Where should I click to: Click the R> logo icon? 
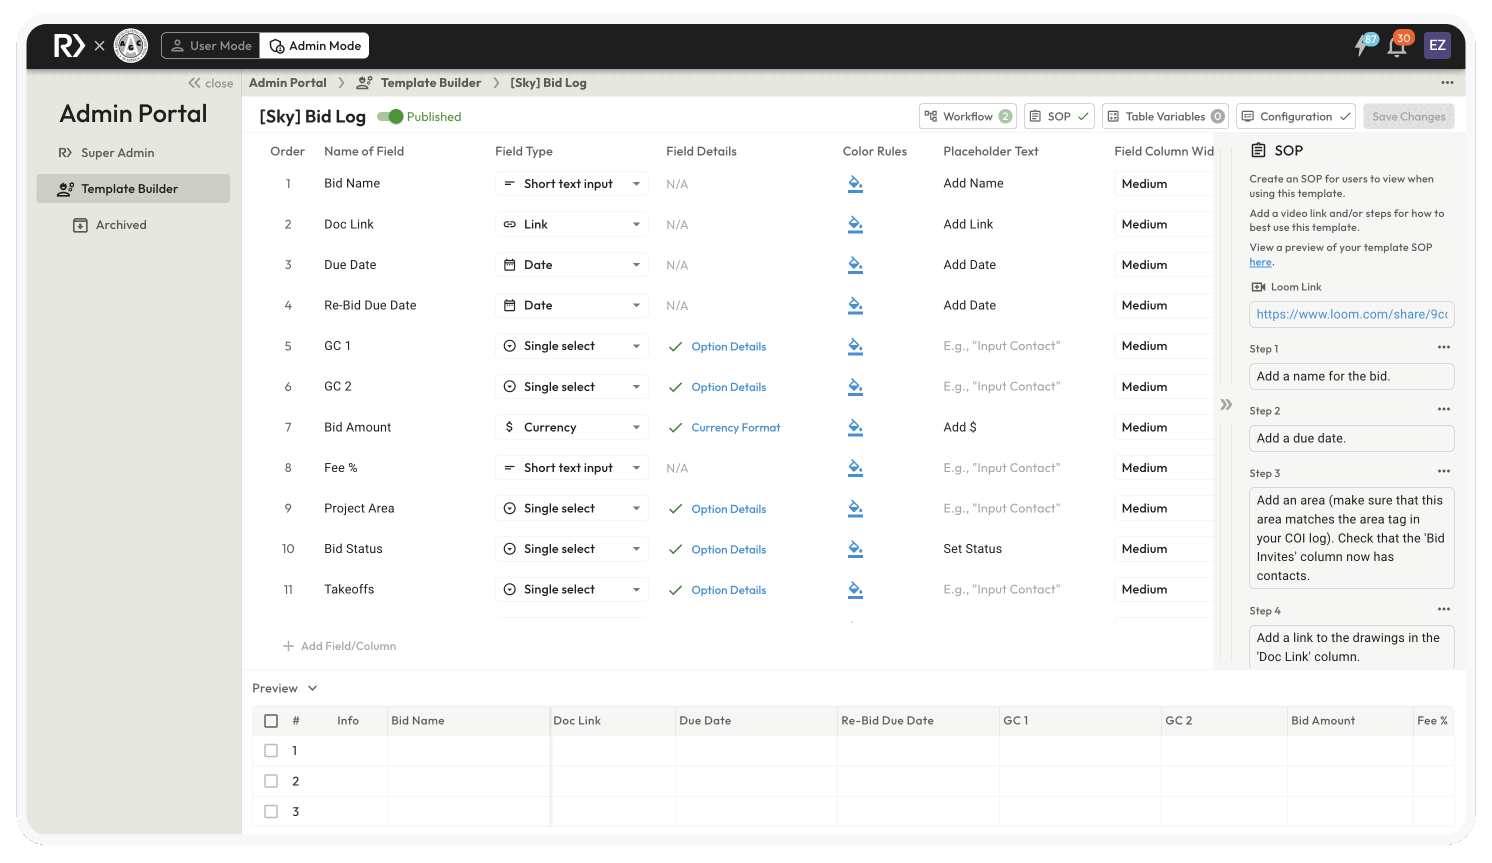point(69,46)
